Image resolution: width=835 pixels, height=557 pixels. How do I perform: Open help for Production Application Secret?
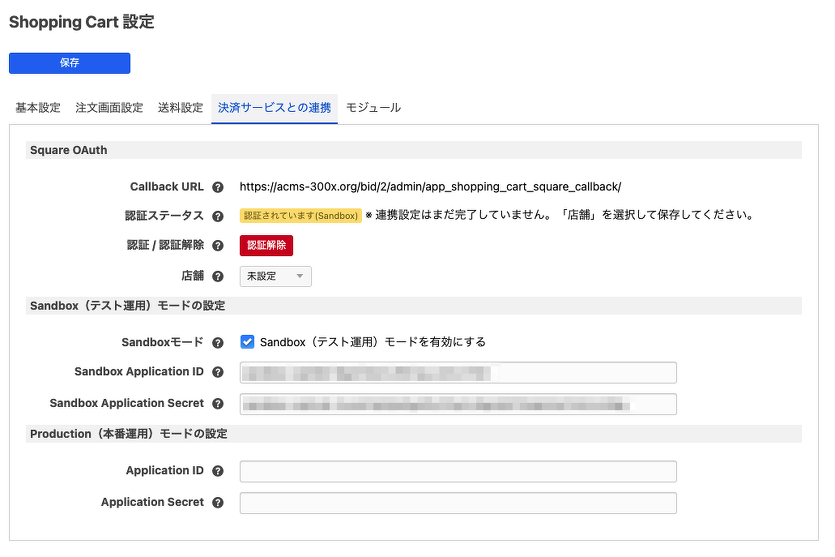coord(218,502)
